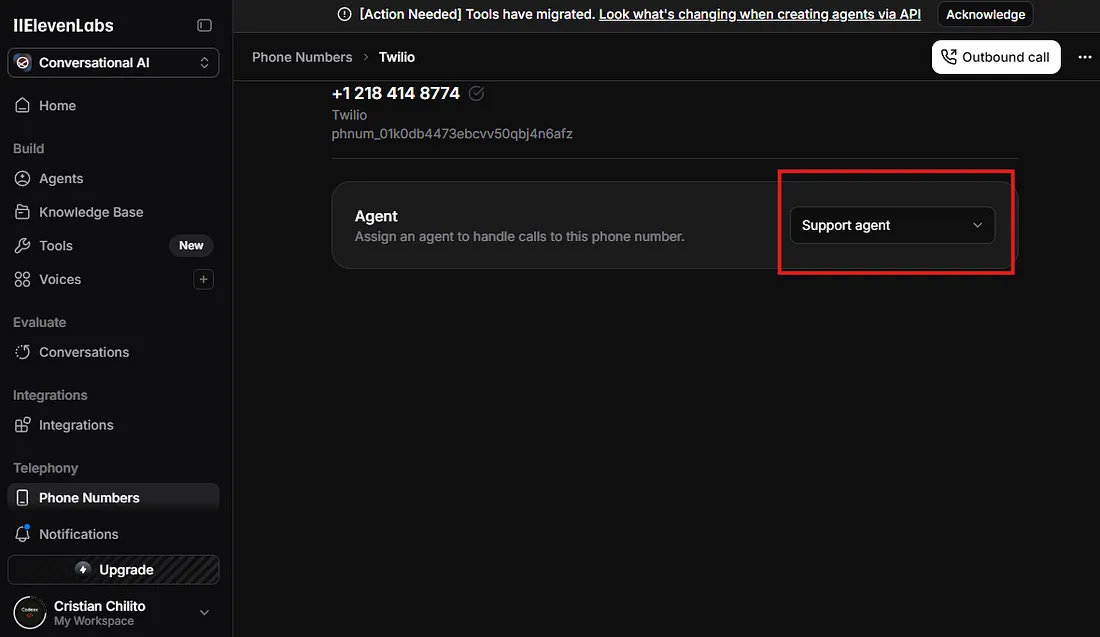
Task: Click the Home house icon
Action: (x=22, y=105)
